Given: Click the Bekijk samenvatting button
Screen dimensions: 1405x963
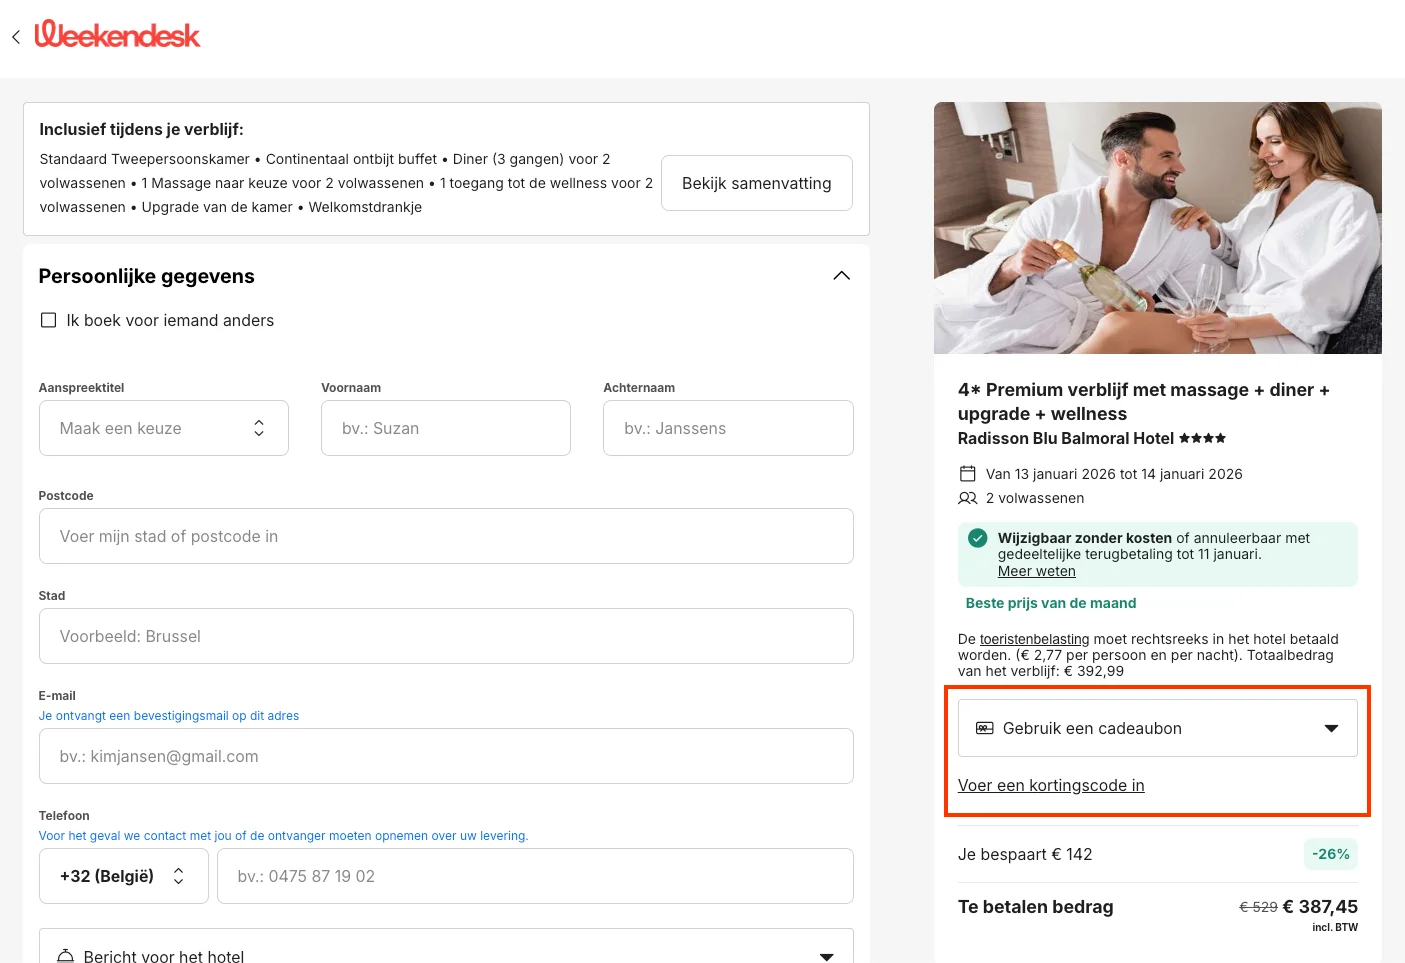Looking at the screenshot, I should click(x=756, y=183).
